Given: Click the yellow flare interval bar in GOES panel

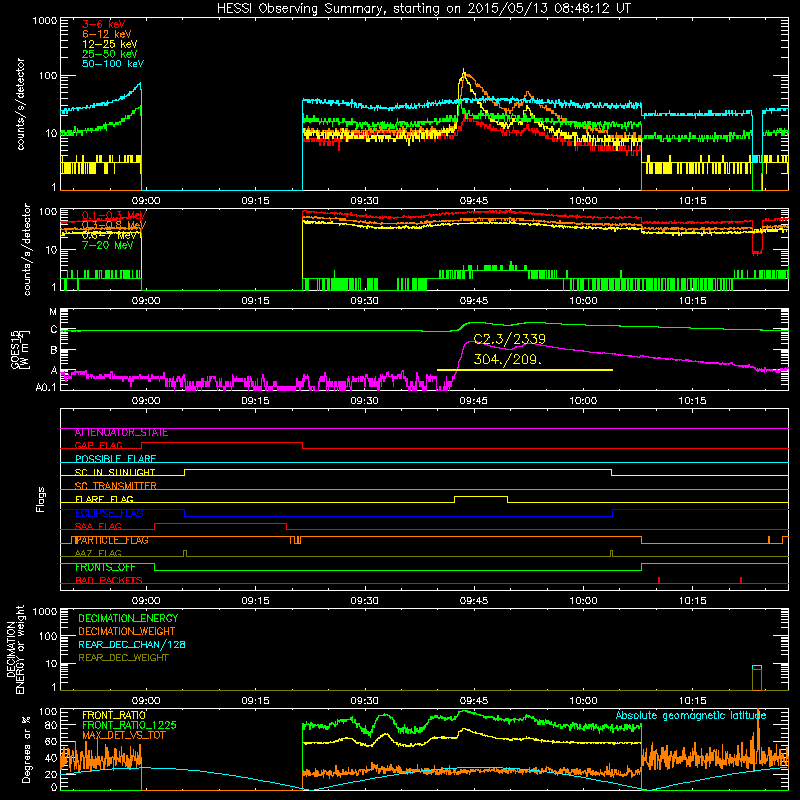Looking at the screenshot, I should [525, 370].
